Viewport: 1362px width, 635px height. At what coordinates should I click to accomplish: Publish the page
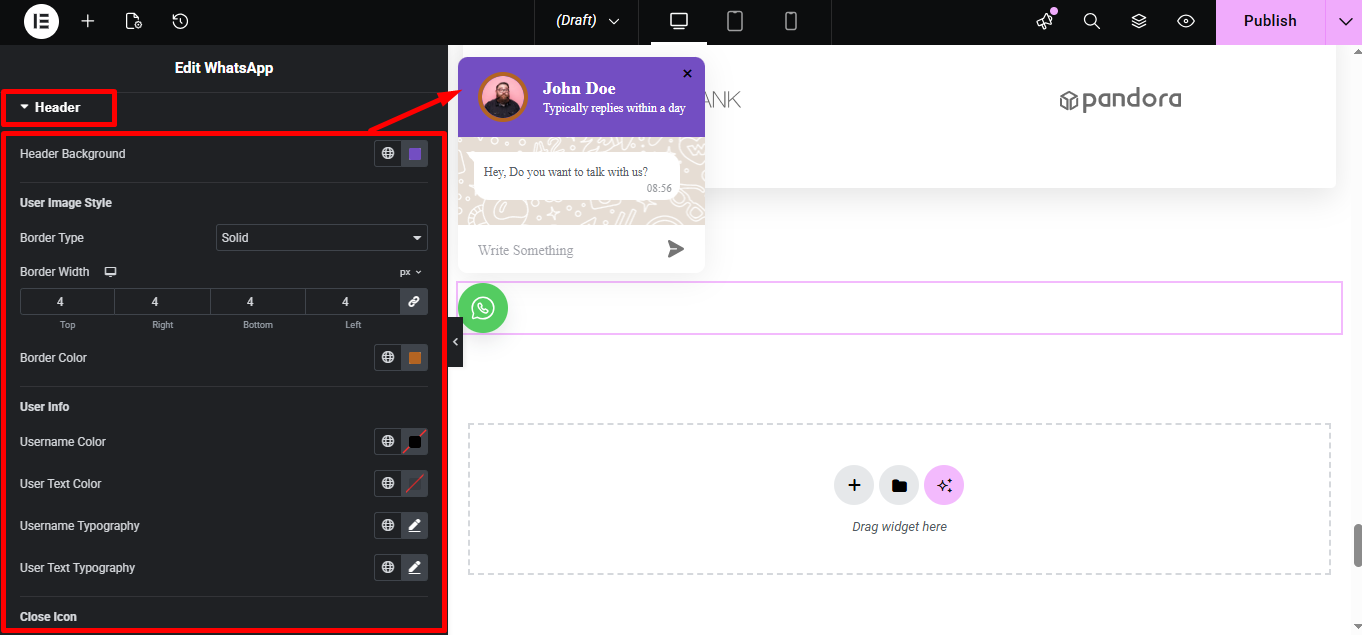(1269, 21)
